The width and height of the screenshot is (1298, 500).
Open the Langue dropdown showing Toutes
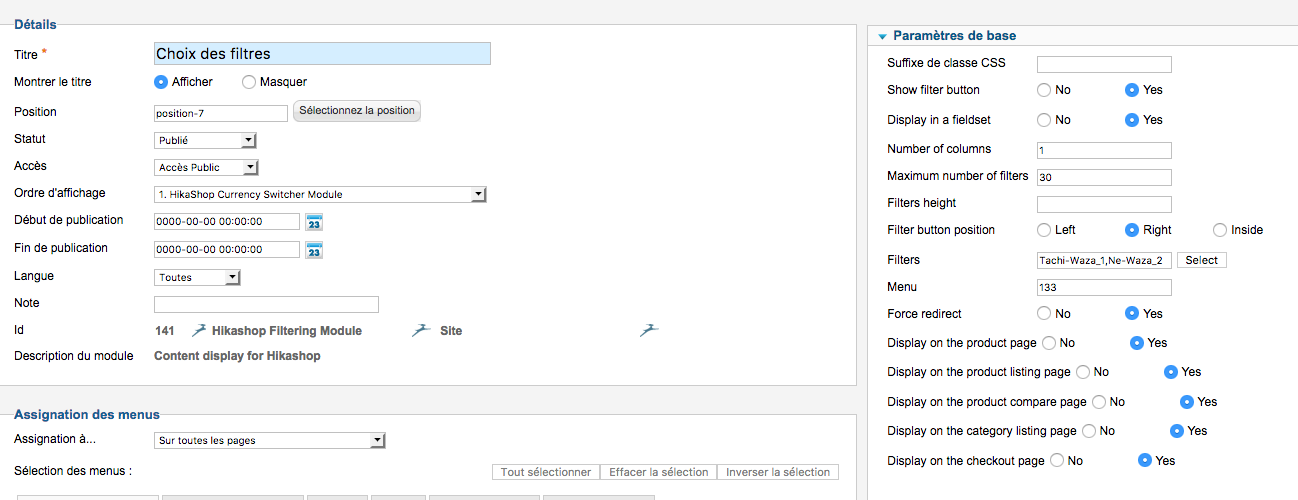pyautogui.click(x=197, y=278)
